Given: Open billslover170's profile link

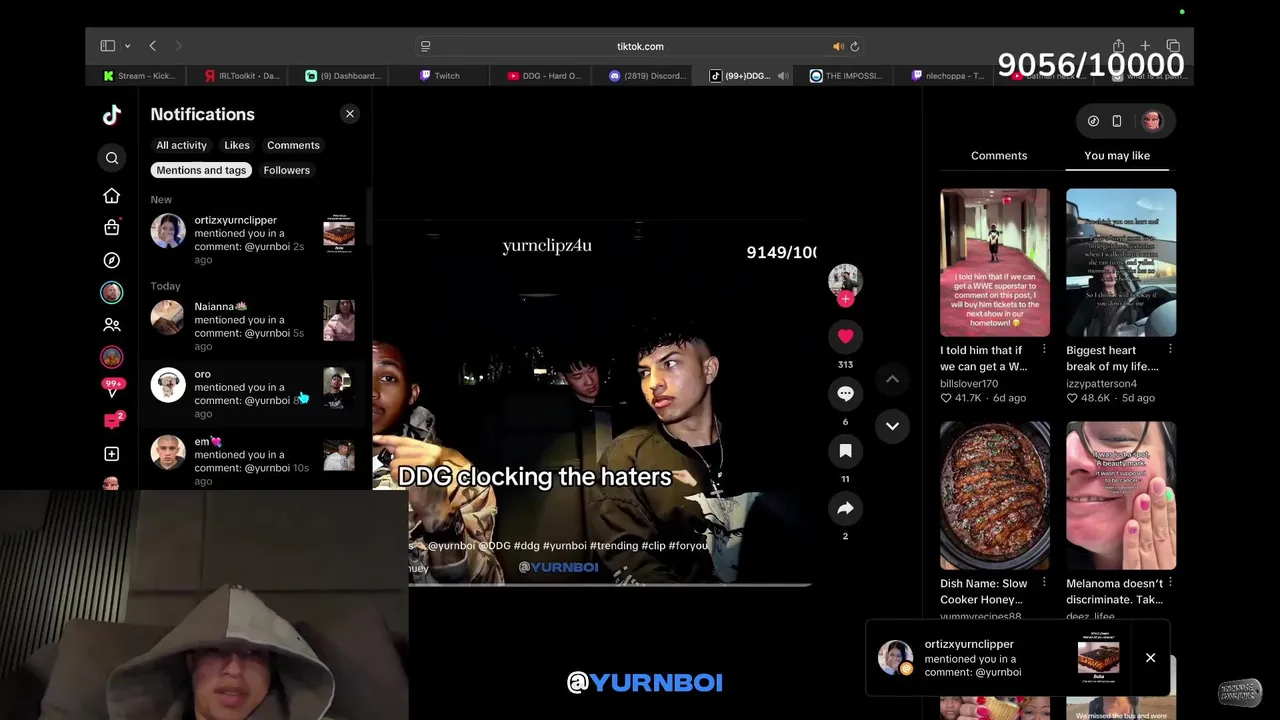Looking at the screenshot, I should pos(969,384).
